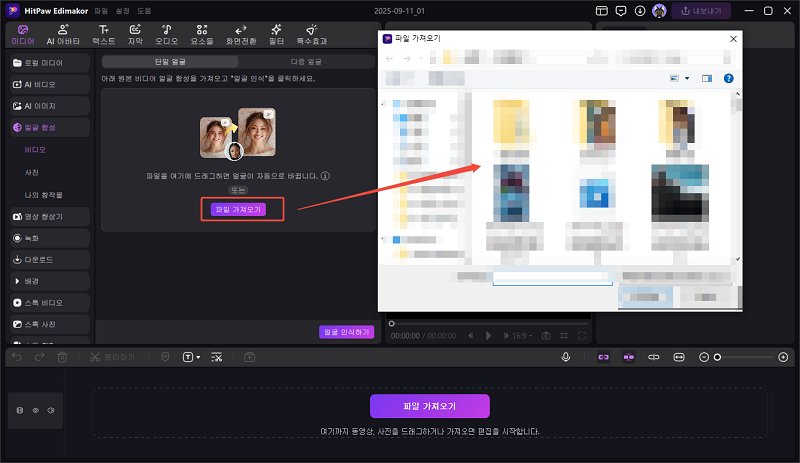The height and width of the screenshot is (463, 800).
Task: Choose the 사진 sub-item under 얼굴 합성
Action: click(x=32, y=173)
